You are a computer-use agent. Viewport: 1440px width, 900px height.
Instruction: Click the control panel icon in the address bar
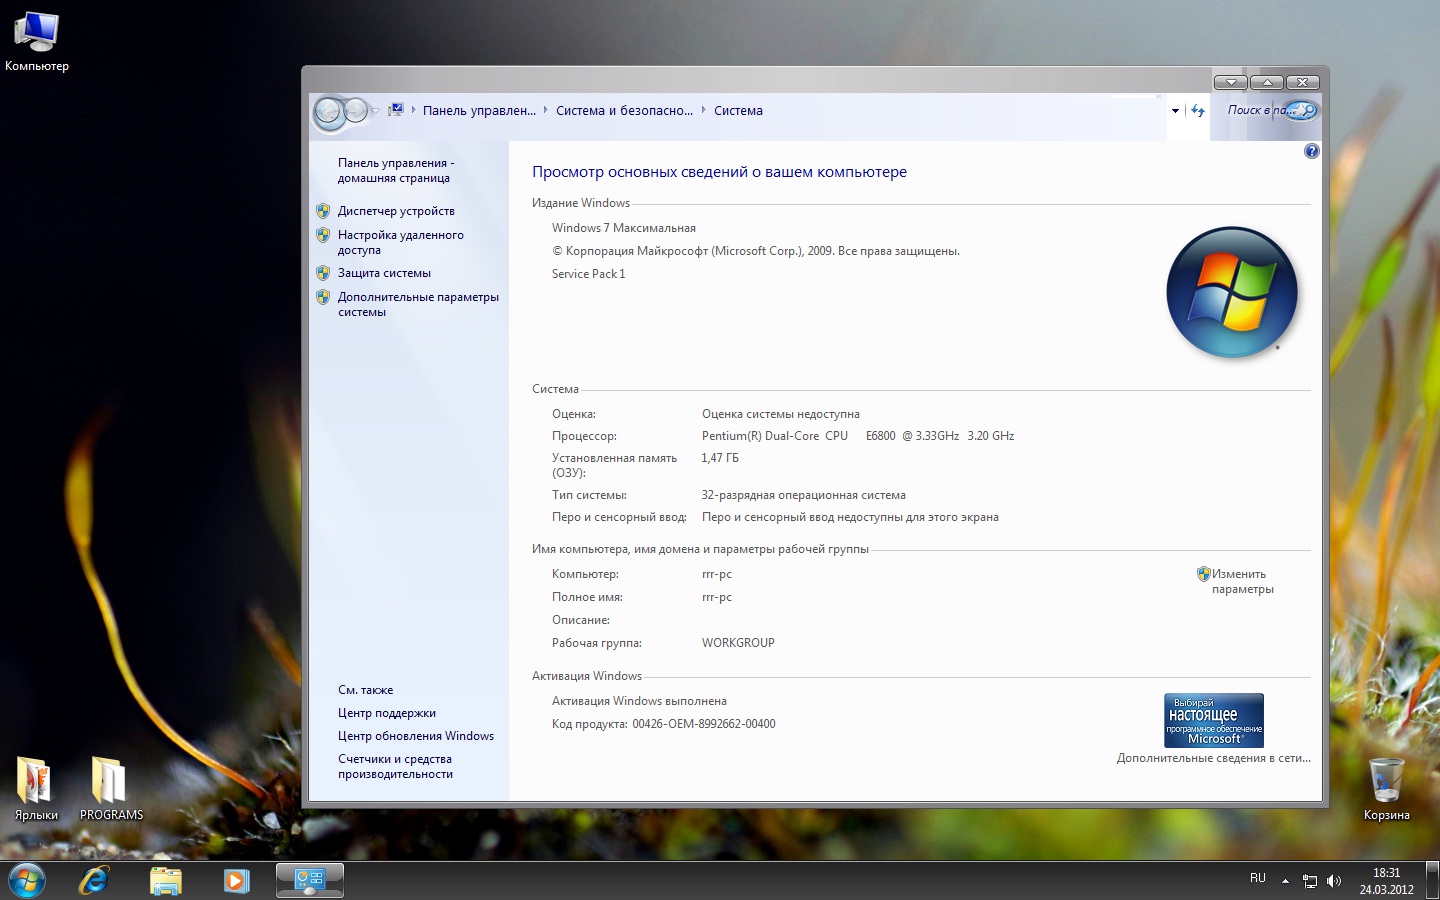tap(396, 110)
